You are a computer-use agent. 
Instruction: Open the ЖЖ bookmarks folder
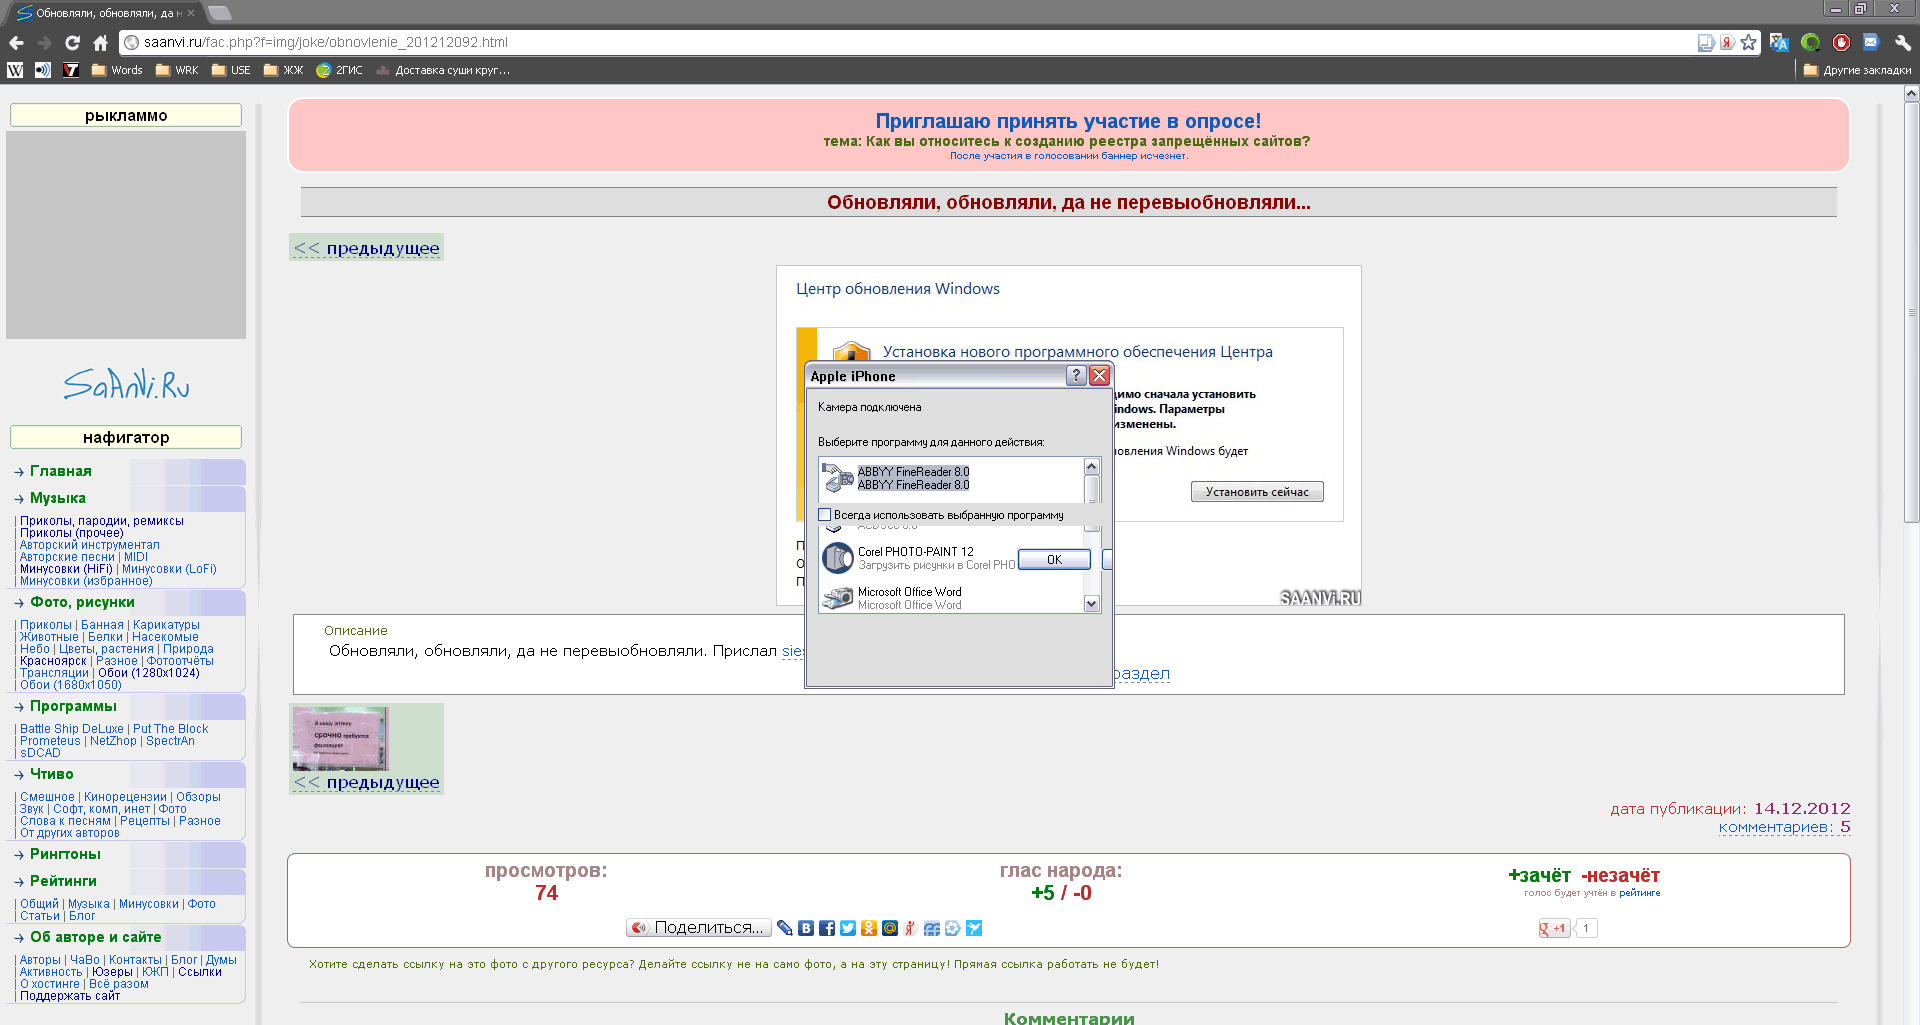[283, 70]
